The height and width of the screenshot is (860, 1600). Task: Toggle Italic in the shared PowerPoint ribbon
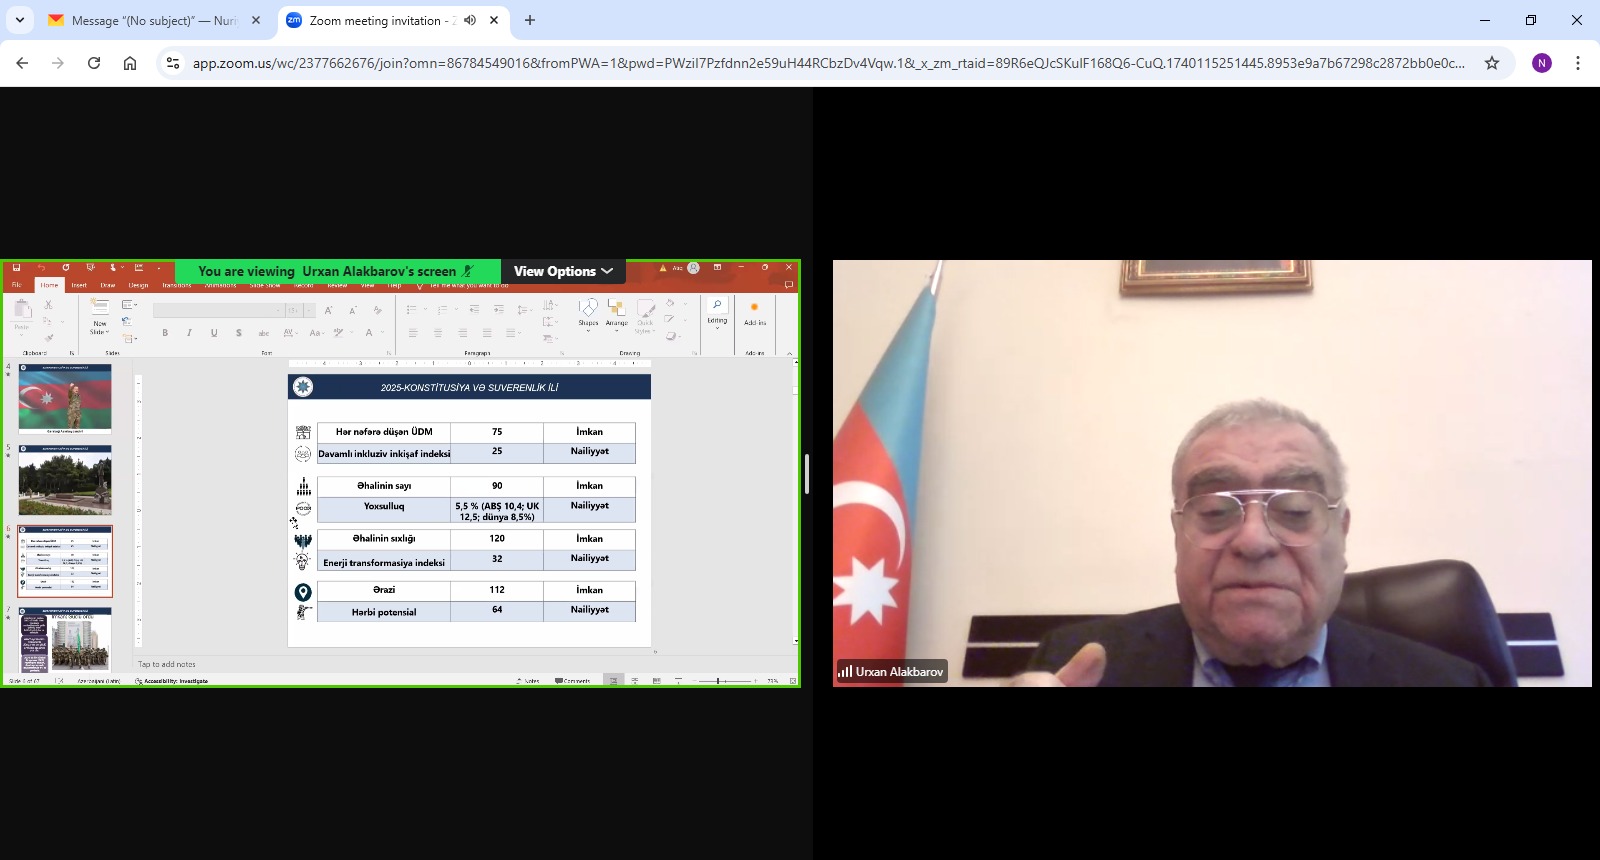click(189, 333)
